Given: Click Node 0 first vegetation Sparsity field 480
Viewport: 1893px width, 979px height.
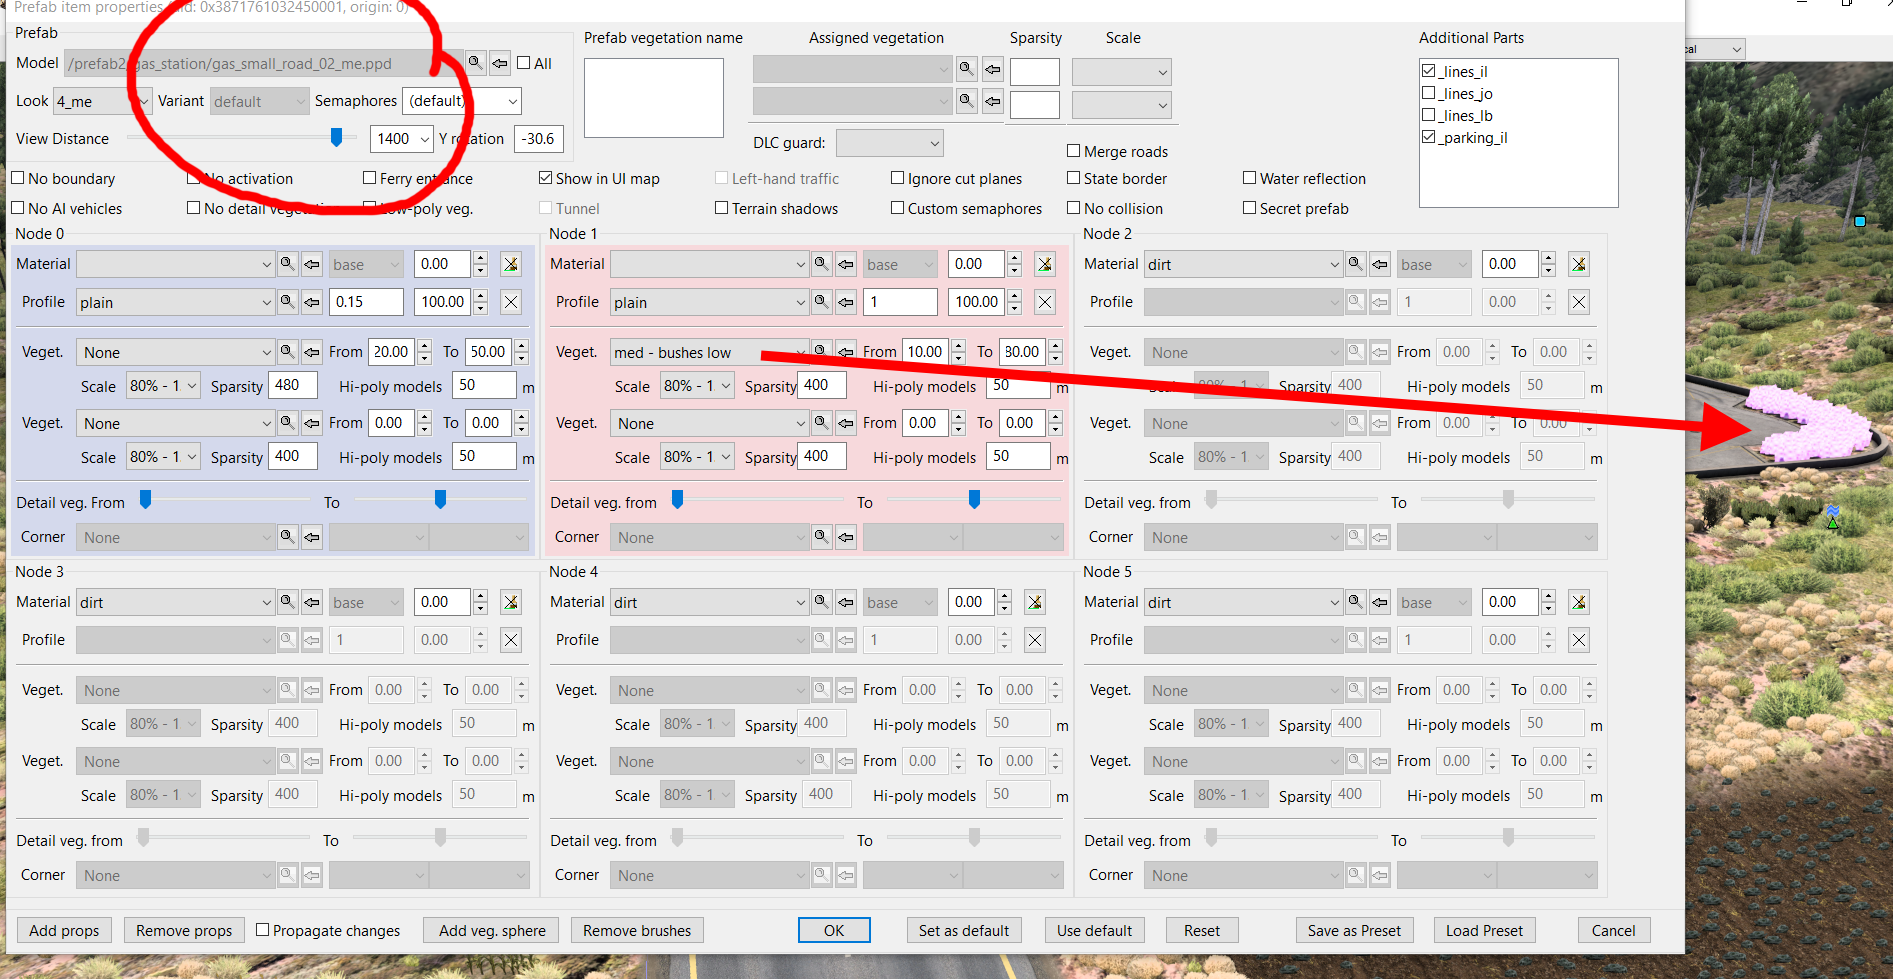Looking at the screenshot, I should point(293,385).
